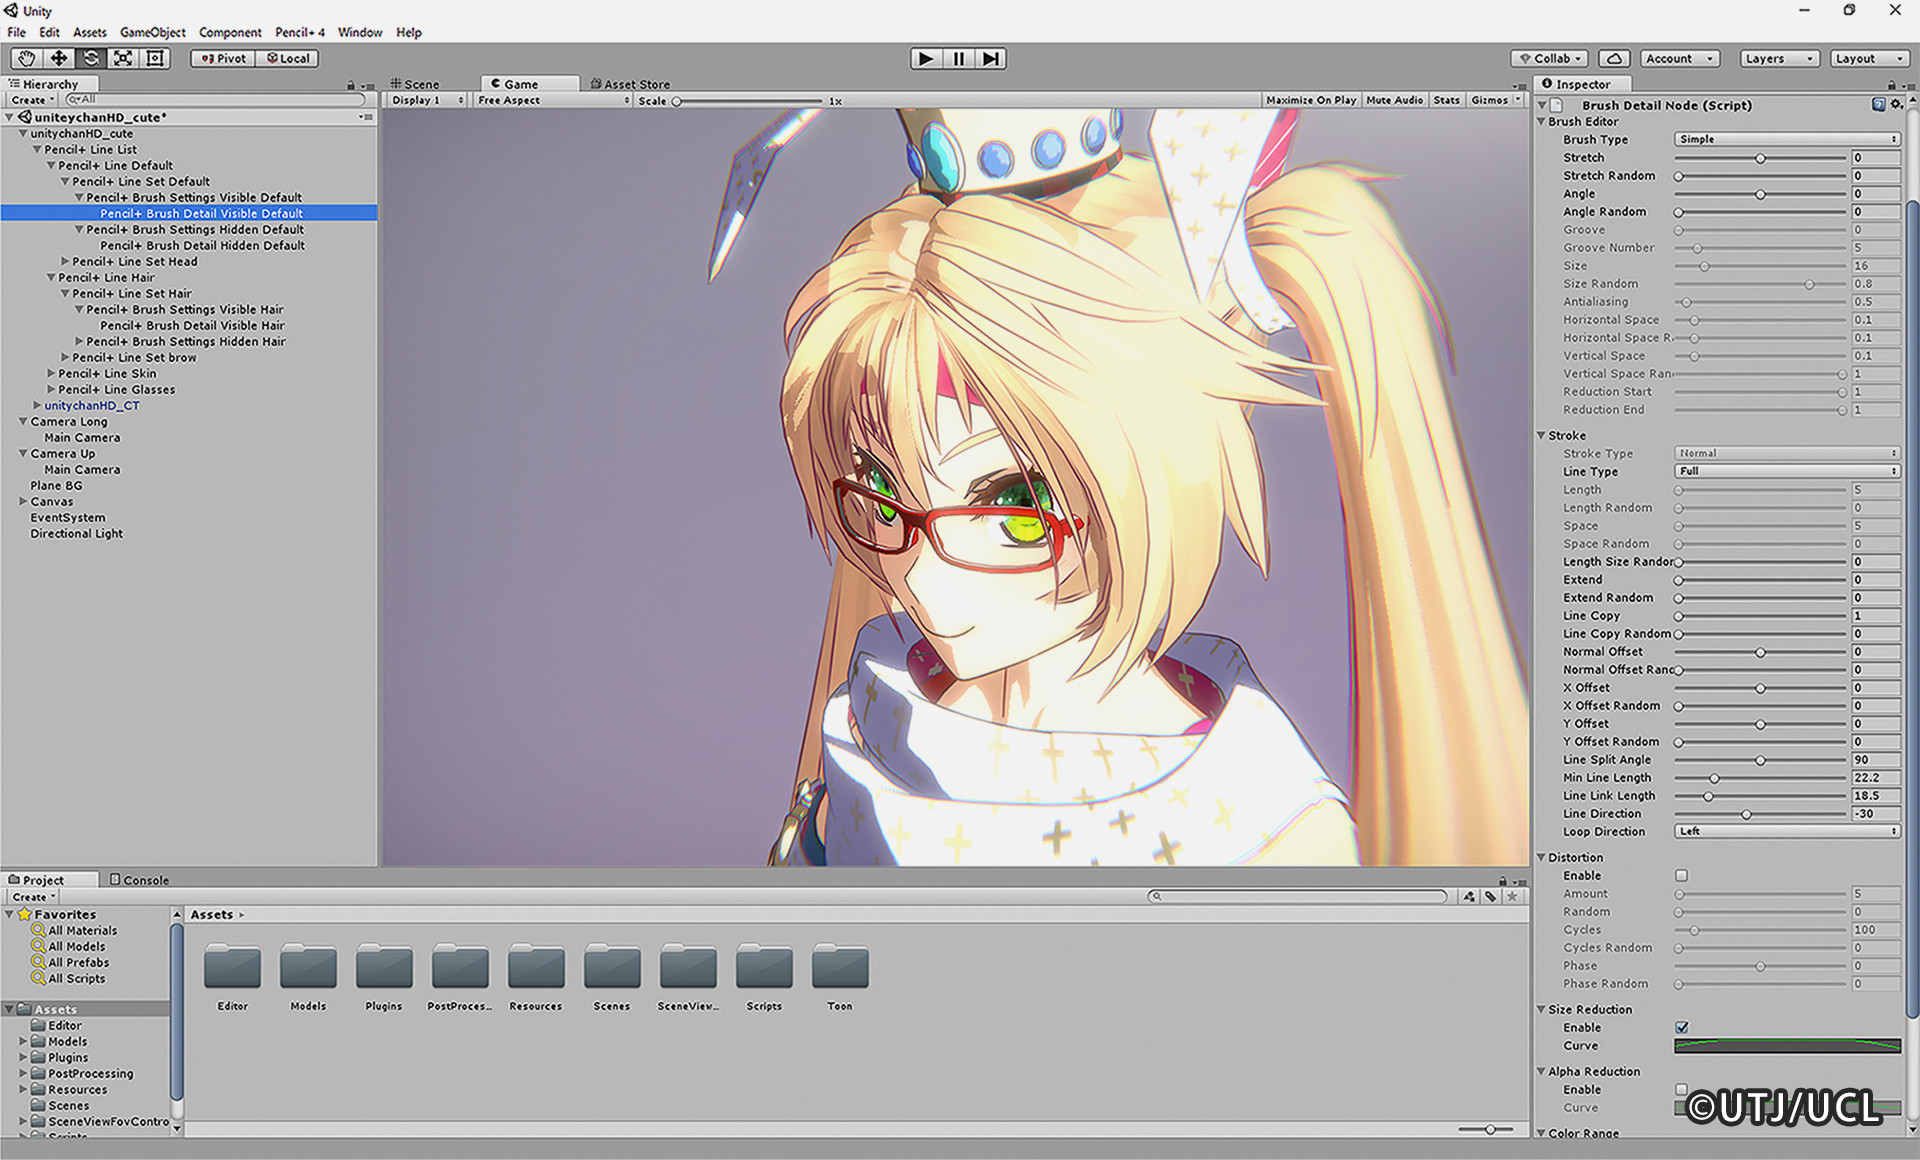Open the Resources folder in asset grid
Screen dimensions: 1920x1160
click(536, 967)
